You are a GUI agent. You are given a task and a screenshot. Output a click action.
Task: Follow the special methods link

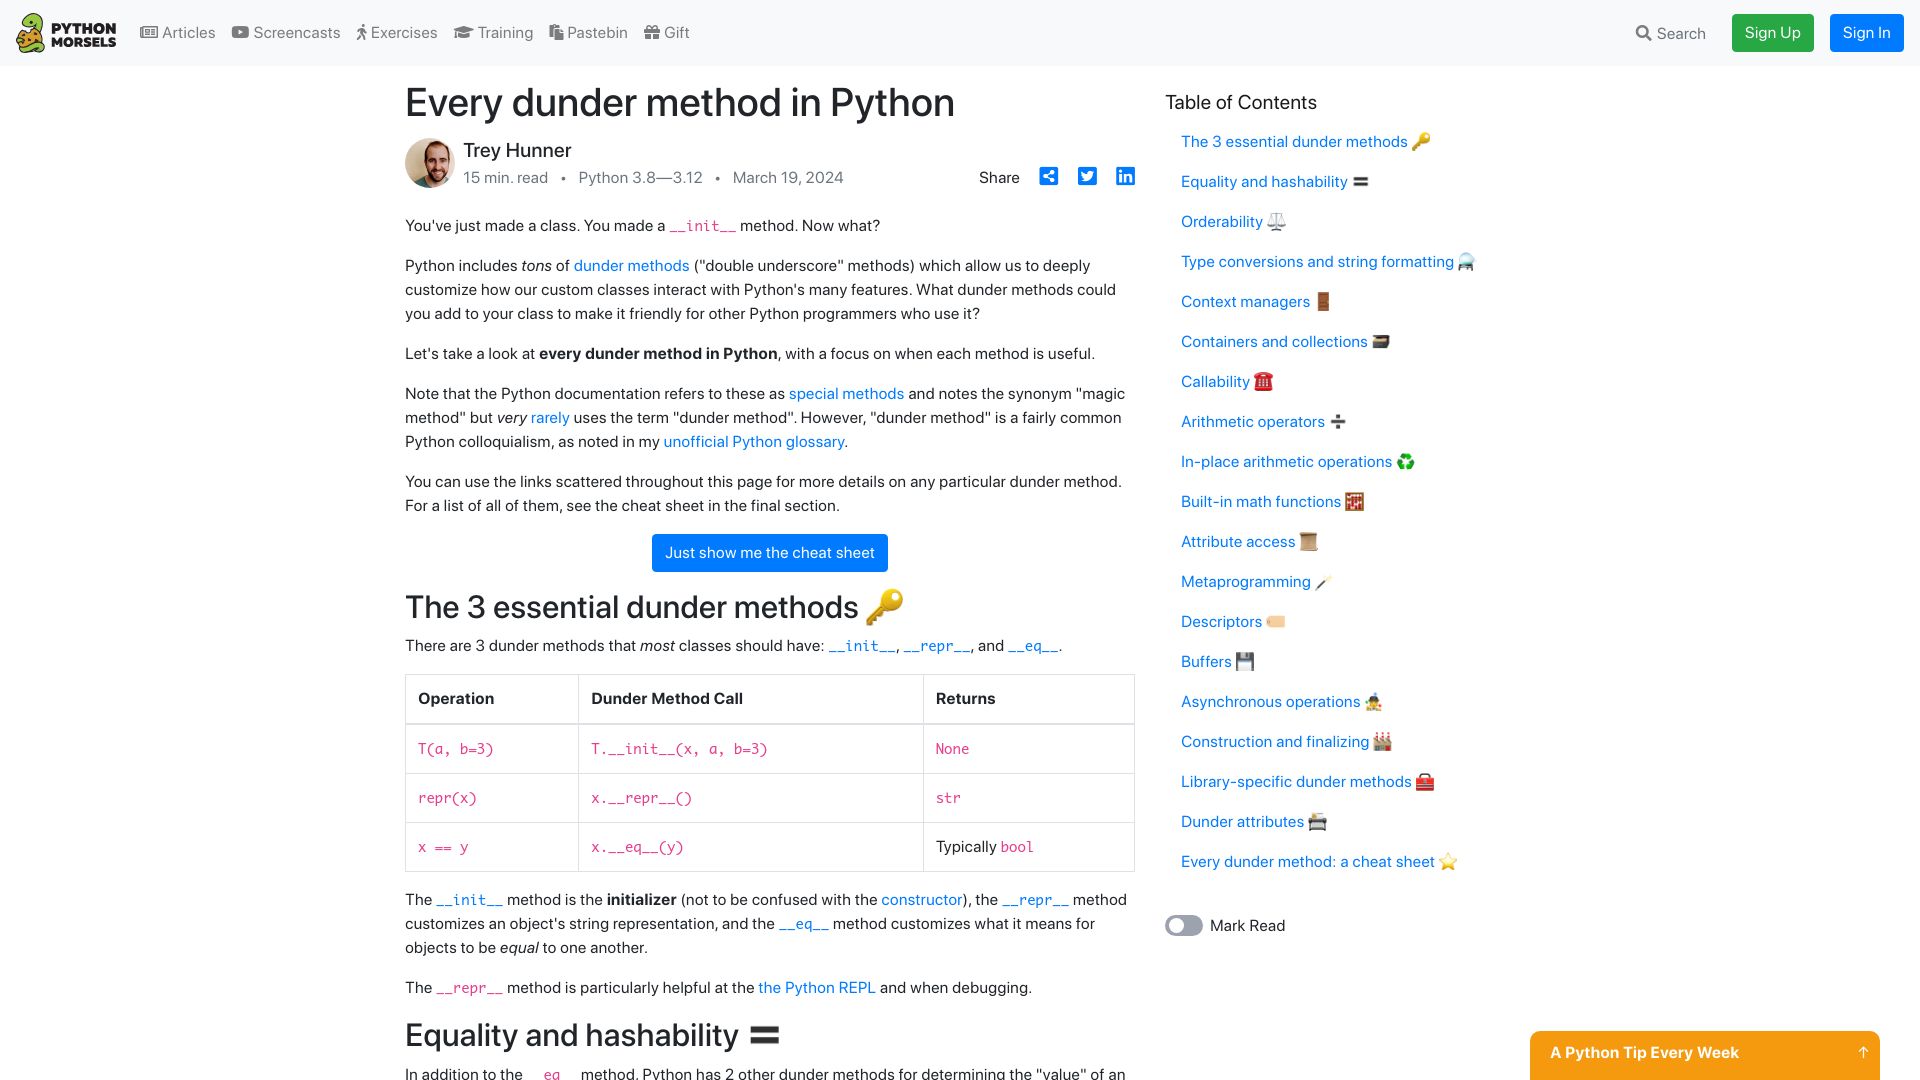tap(846, 394)
